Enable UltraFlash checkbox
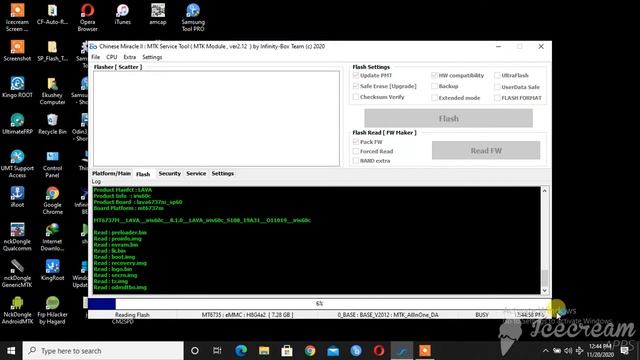The image size is (640, 360). pos(497,76)
